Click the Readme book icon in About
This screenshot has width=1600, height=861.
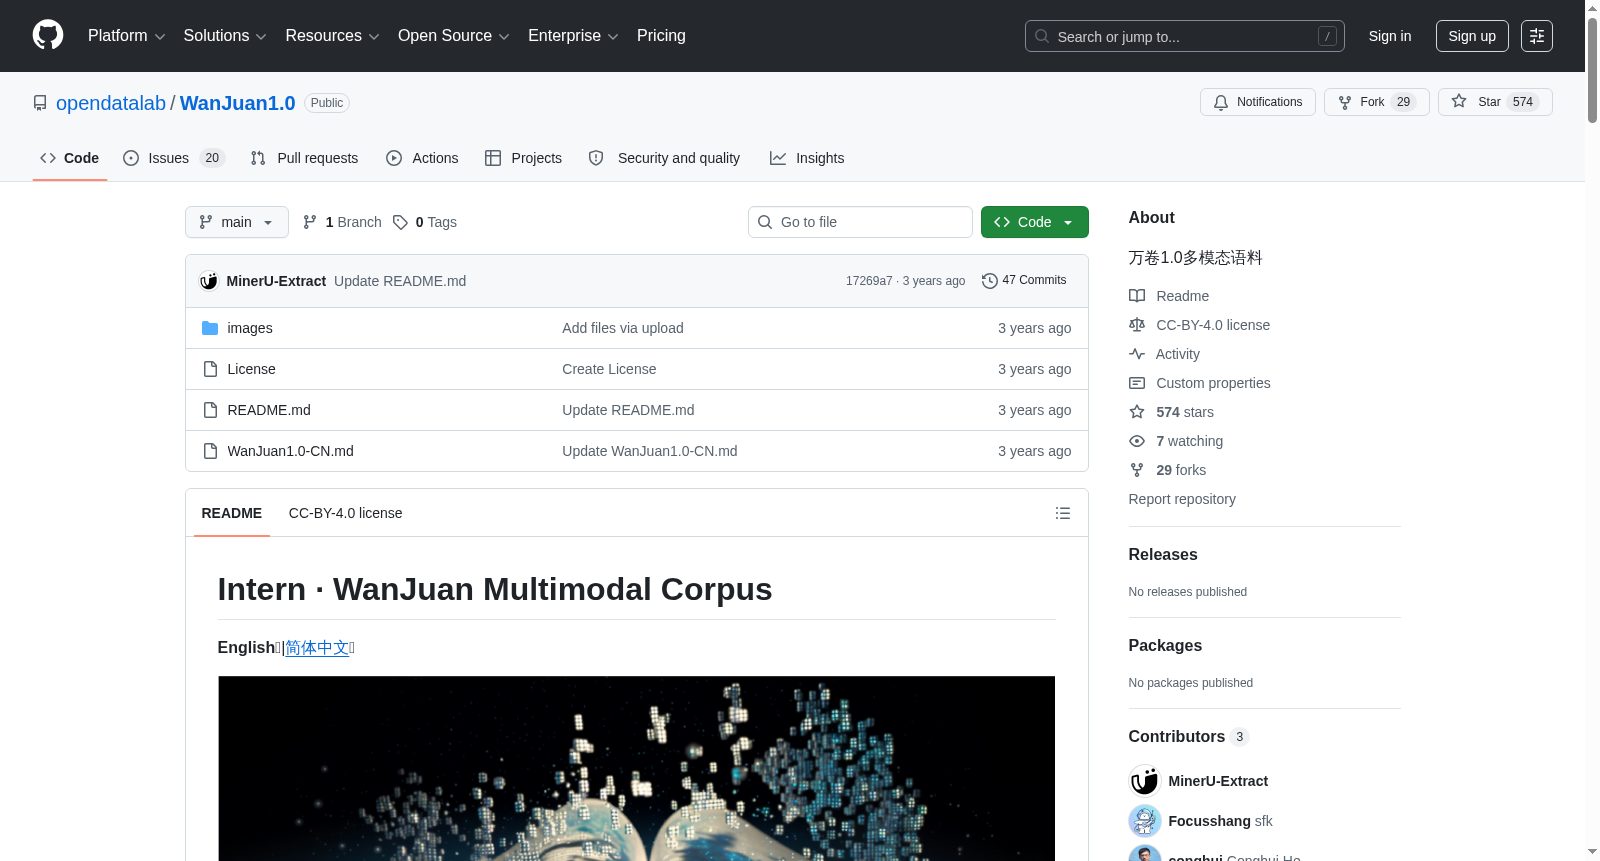click(x=1137, y=296)
